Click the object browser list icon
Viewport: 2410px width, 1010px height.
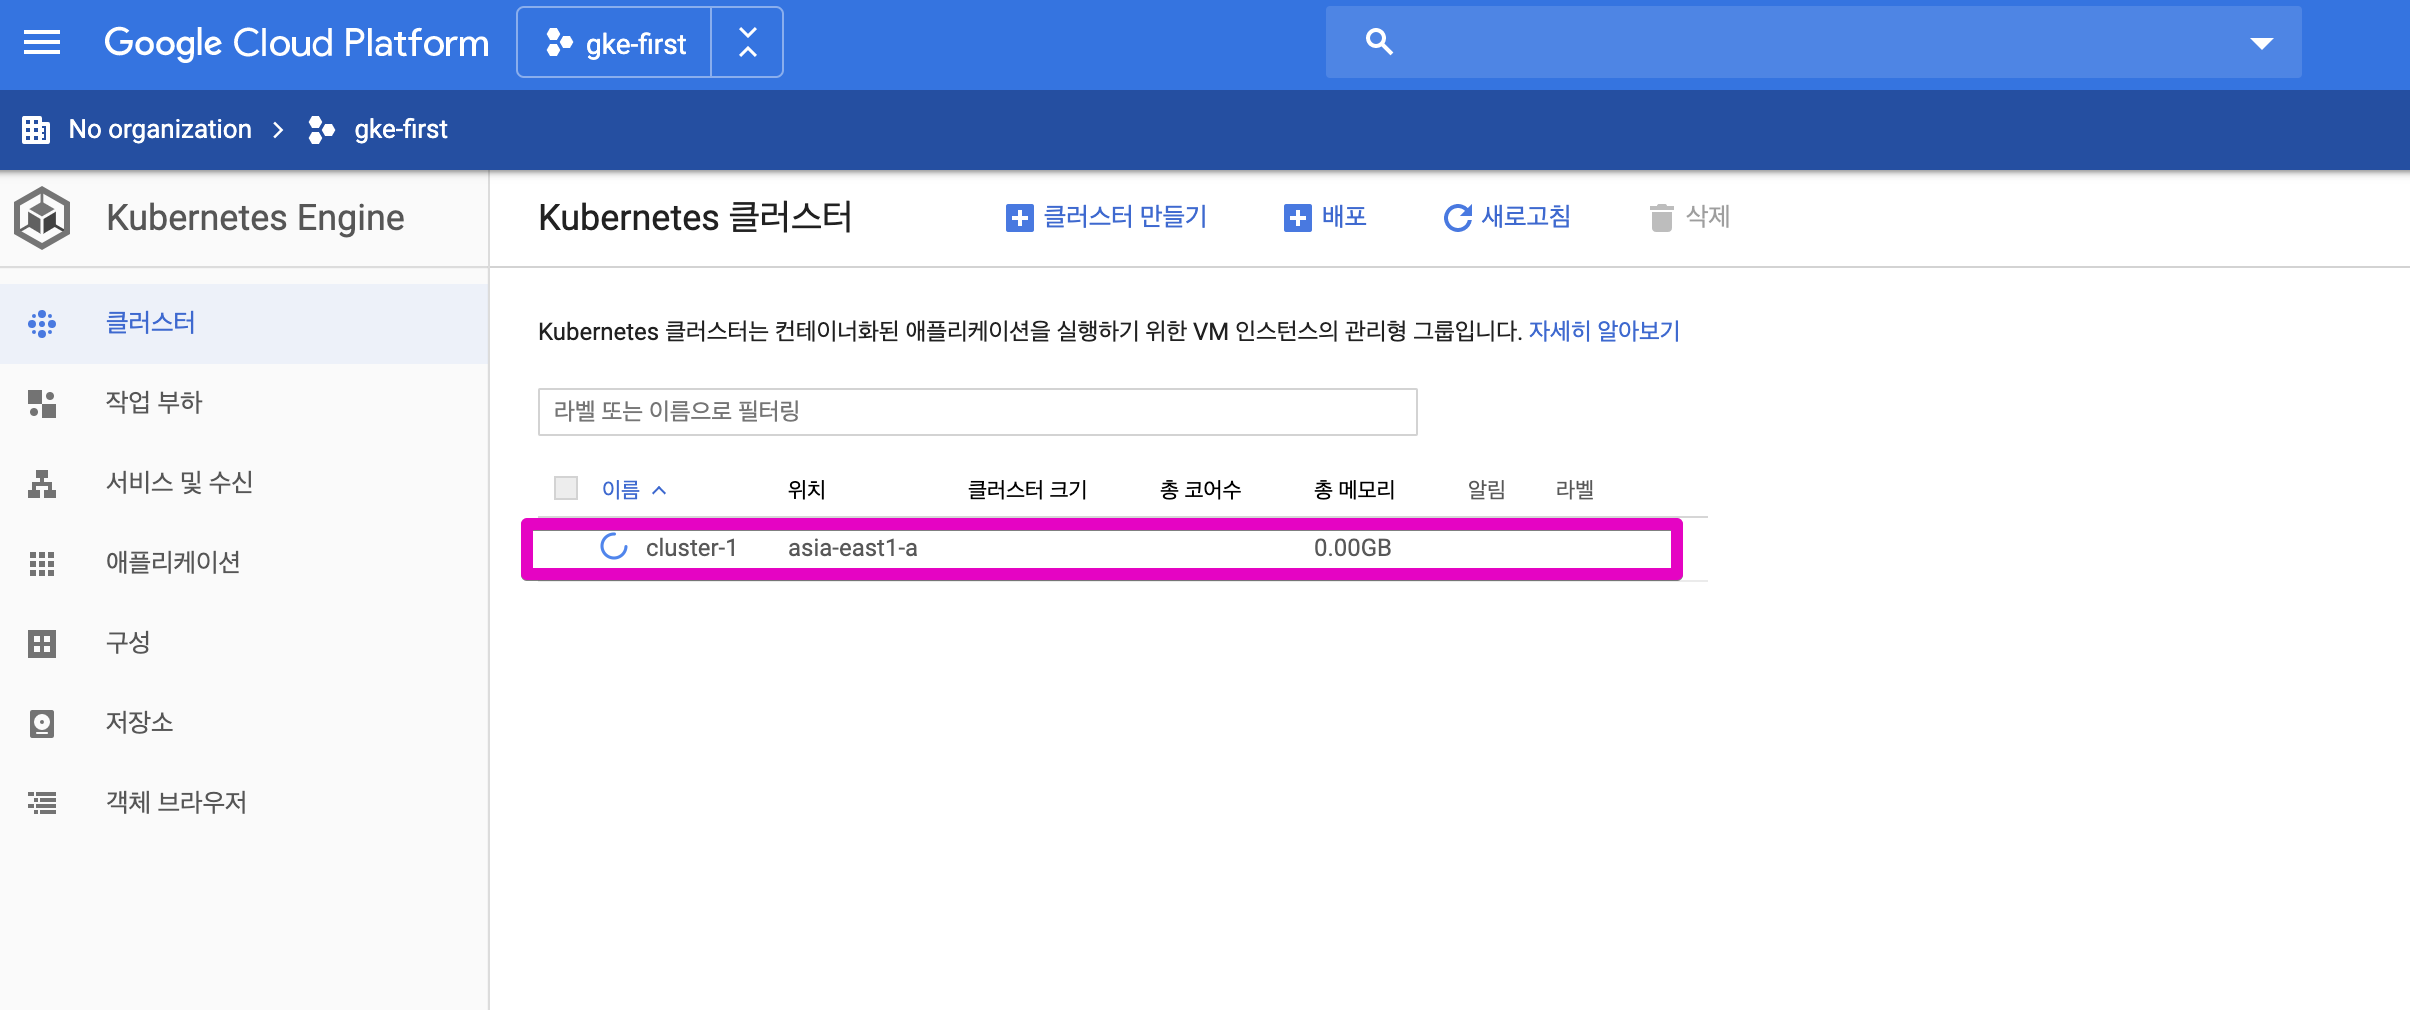point(42,803)
